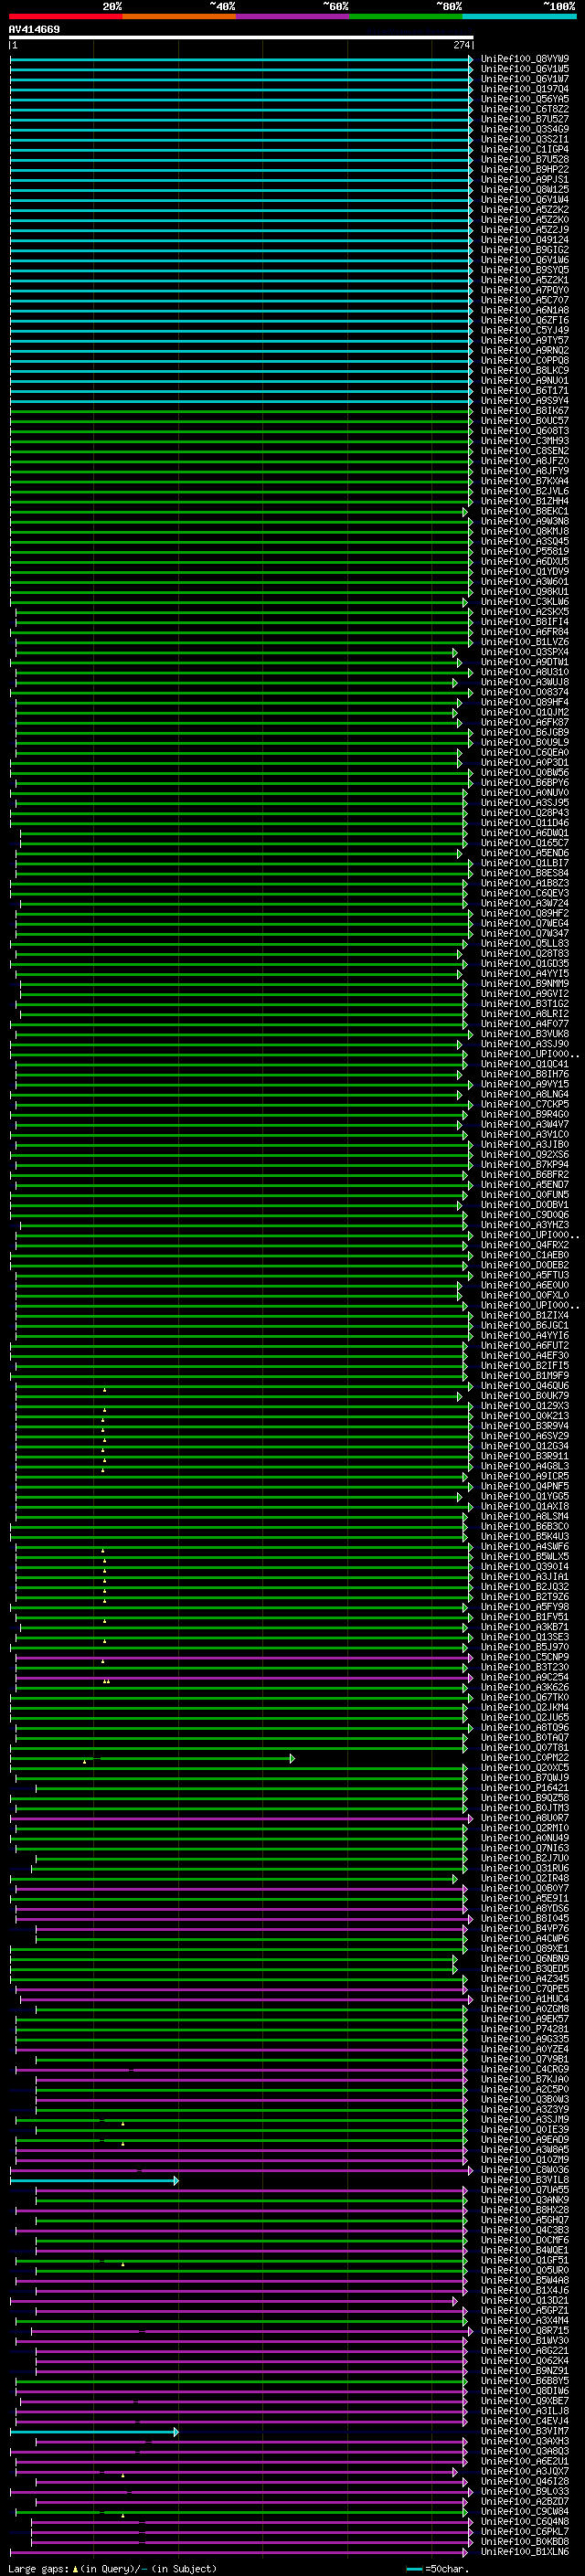Click the red 20% identity color segment

(66, 16)
